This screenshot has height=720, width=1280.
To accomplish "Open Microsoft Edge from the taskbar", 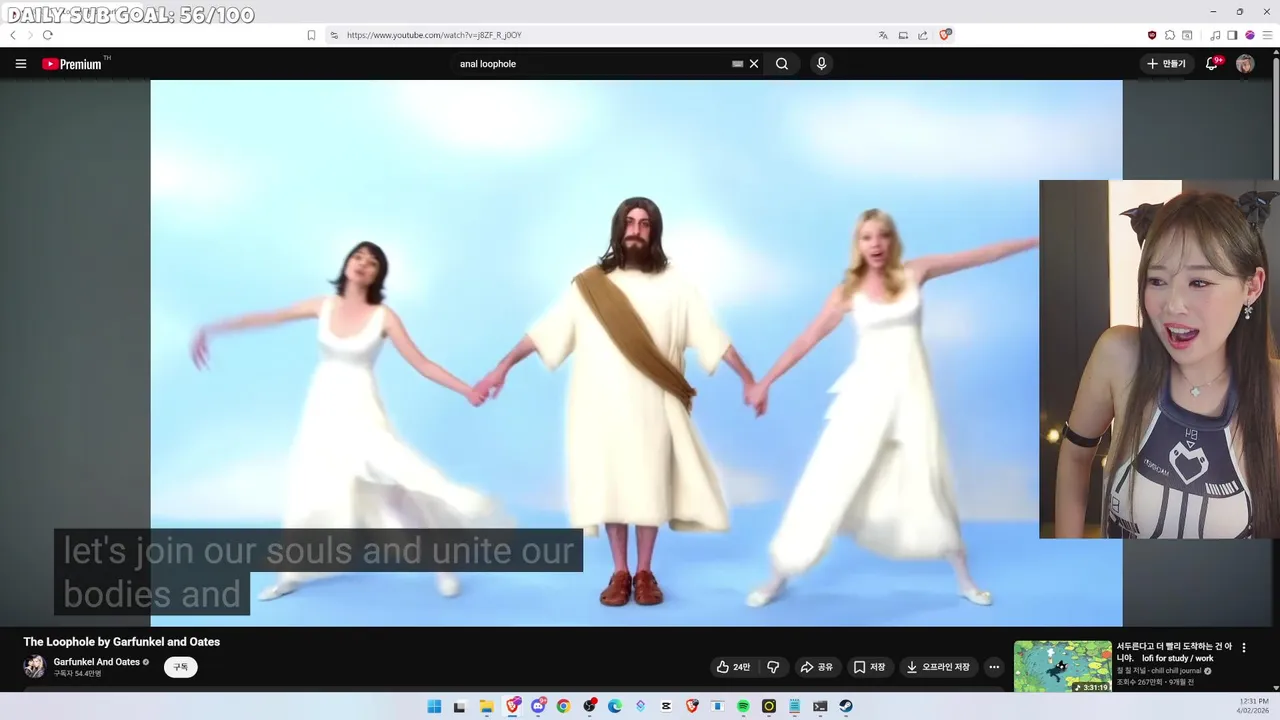I will (x=615, y=706).
